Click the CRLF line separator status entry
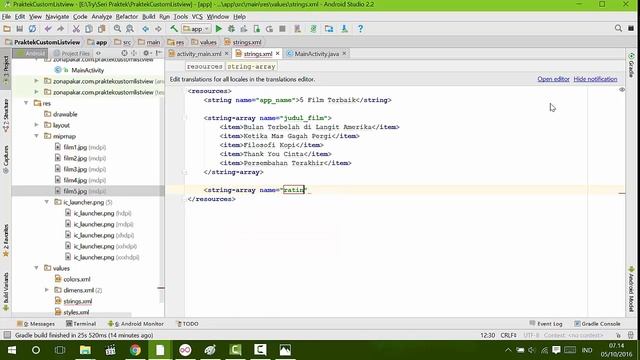The image size is (640, 360). pos(509,335)
